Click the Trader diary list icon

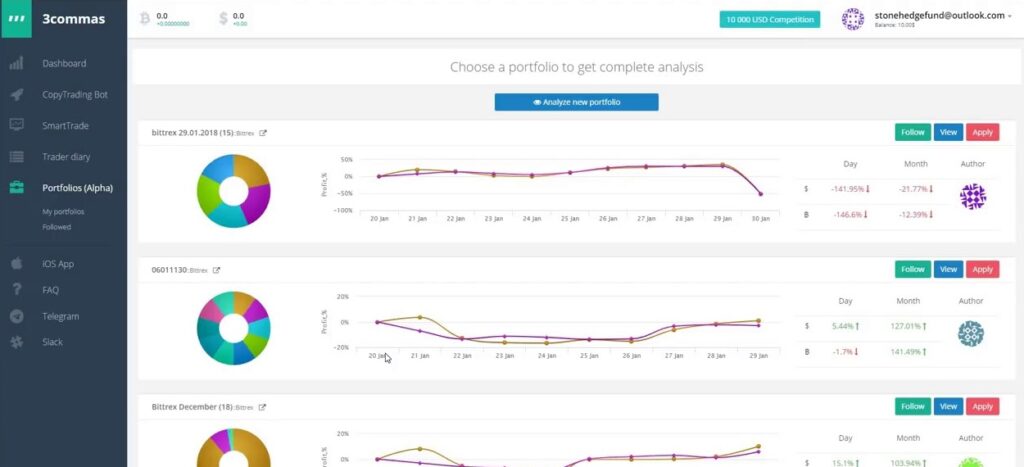click(x=16, y=157)
